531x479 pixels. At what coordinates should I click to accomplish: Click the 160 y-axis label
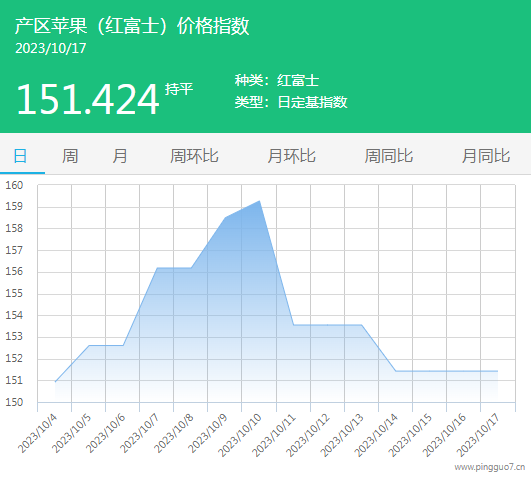pyautogui.click(x=14, y=185)
